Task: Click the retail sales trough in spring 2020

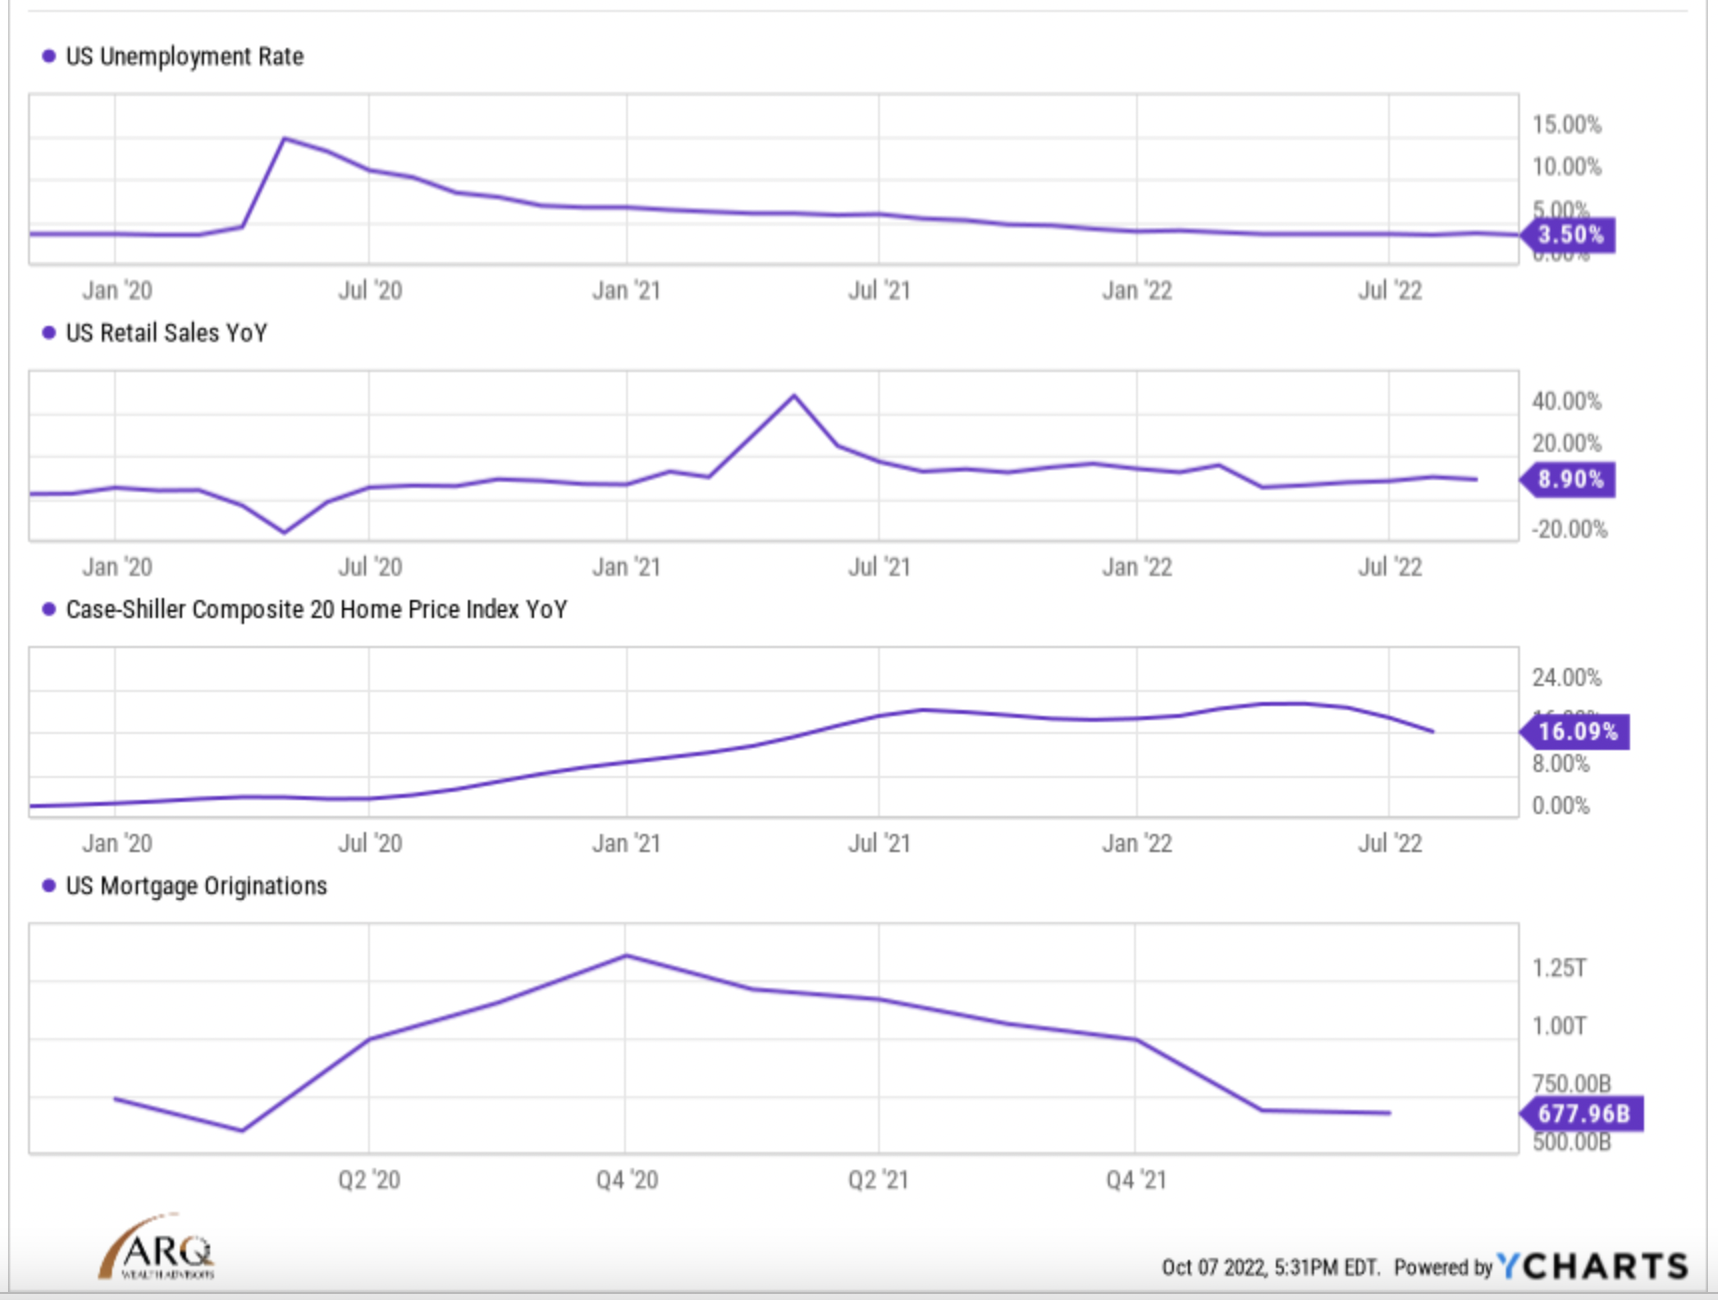Action: (x=285, y=532)
